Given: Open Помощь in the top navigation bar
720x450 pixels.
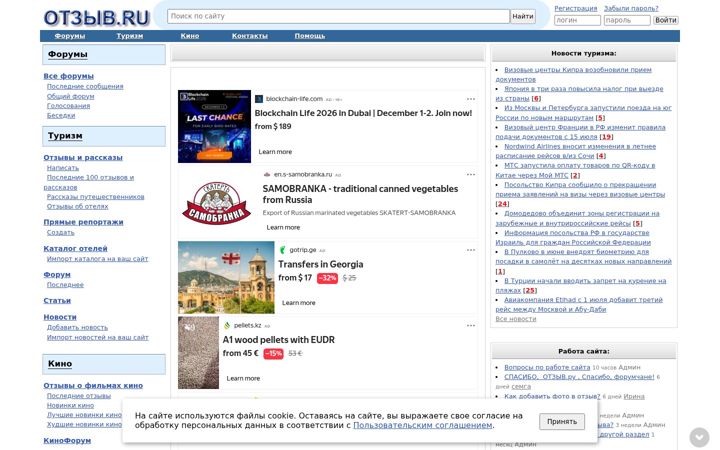Looking at the screenshot, I should click(310, 36).
